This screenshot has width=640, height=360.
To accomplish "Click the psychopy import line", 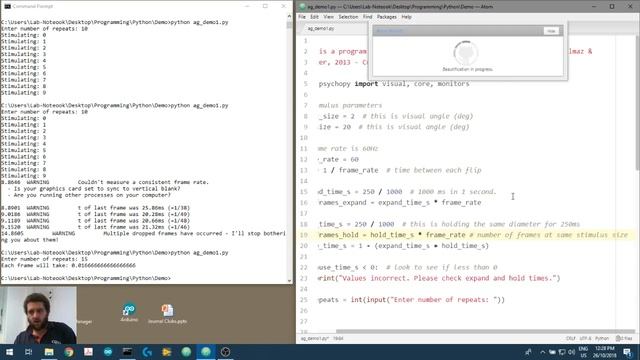I will click(x=394, y=84).
